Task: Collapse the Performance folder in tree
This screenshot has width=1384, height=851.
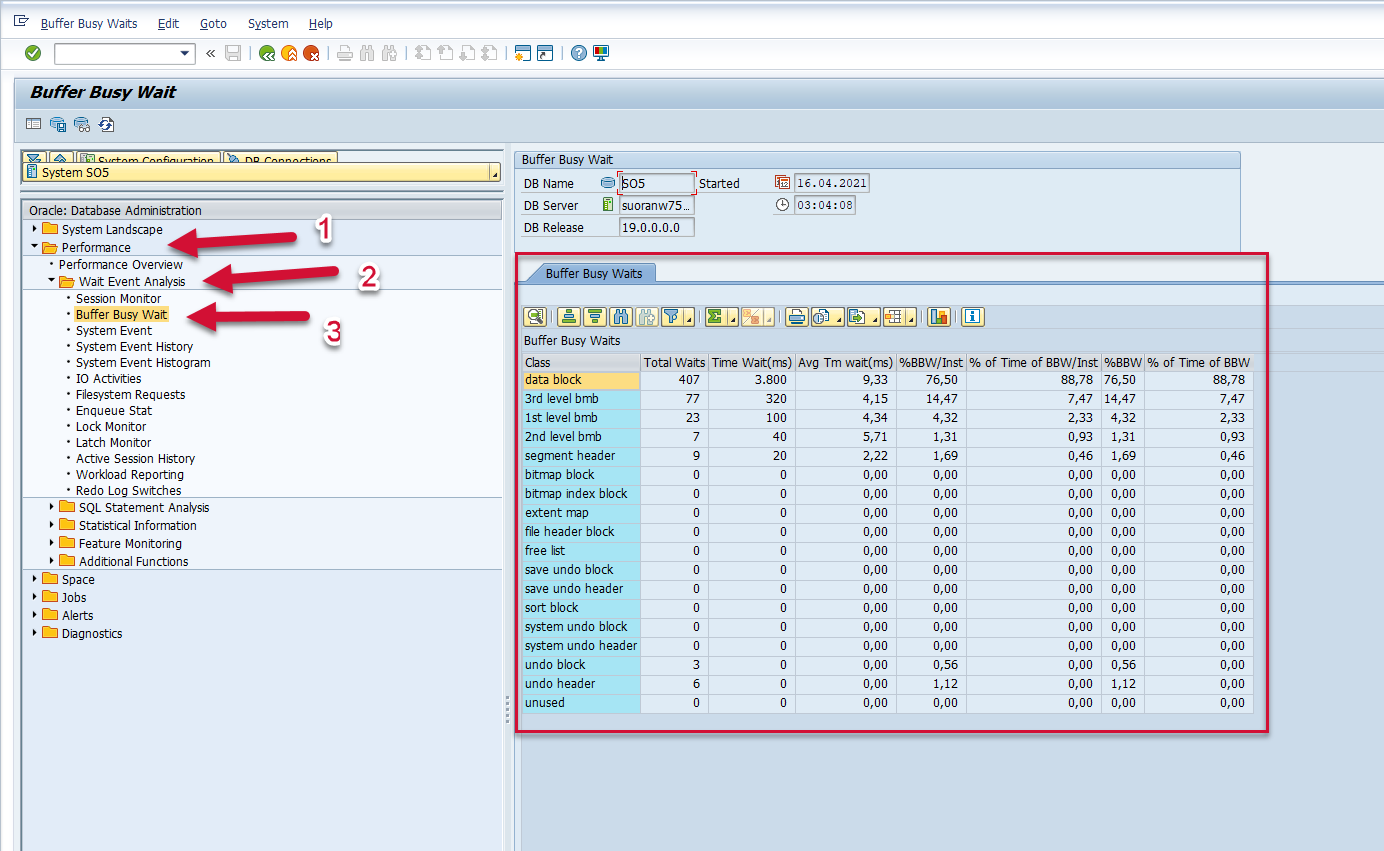Action: point(35,247)
